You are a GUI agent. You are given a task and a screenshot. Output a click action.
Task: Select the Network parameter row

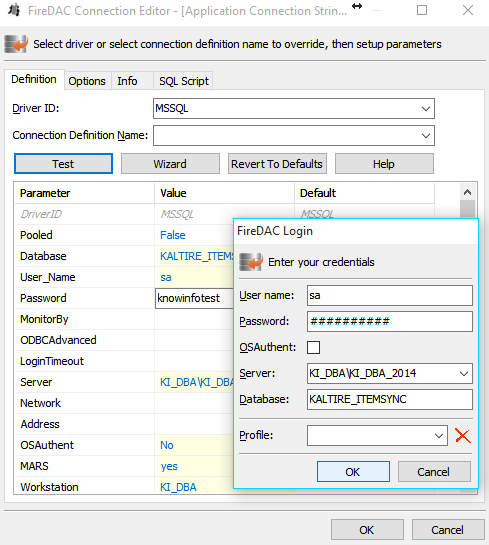[x=124, y=403]
